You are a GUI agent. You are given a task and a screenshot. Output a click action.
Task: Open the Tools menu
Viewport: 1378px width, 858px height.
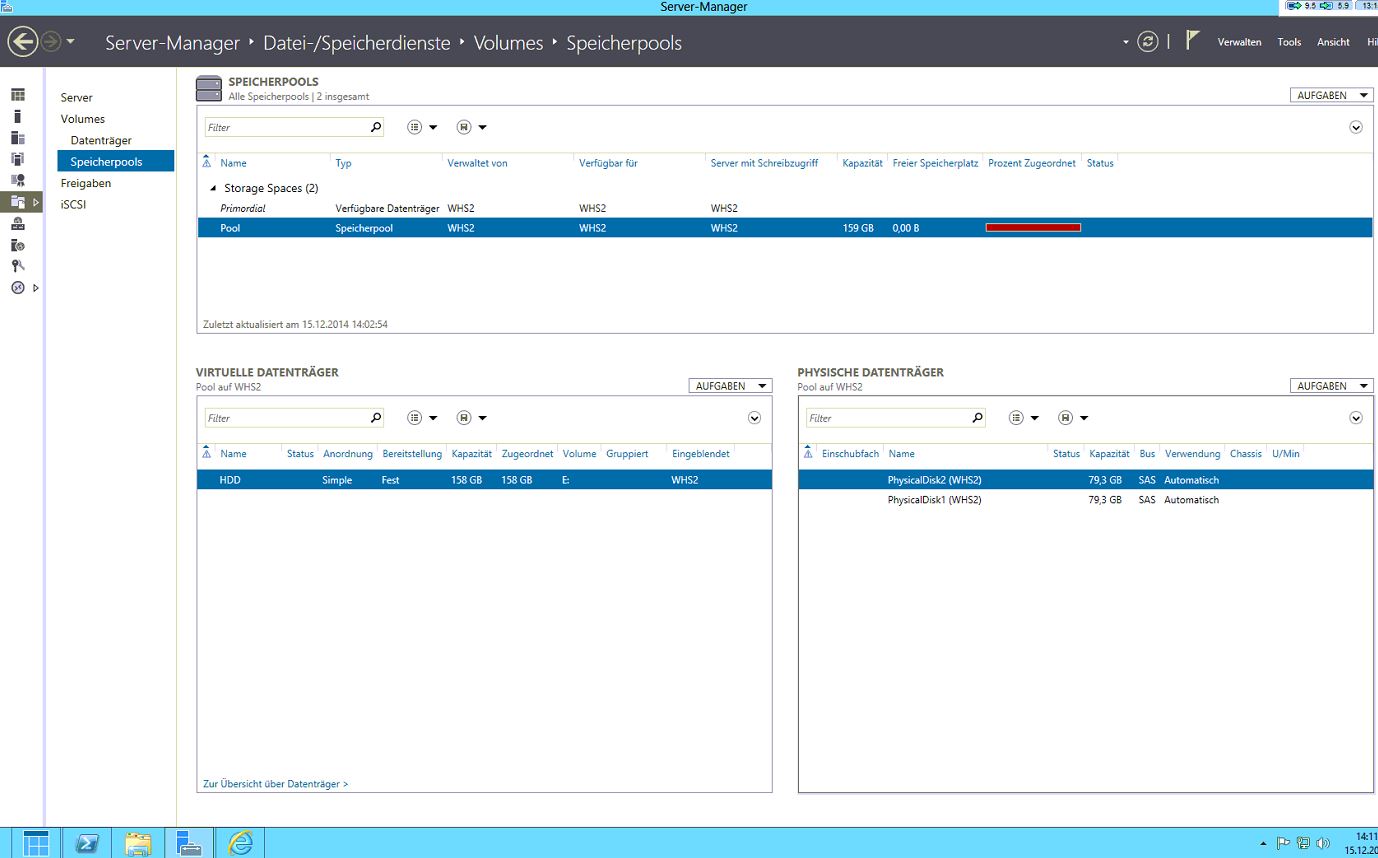[x=1289, y=42]
